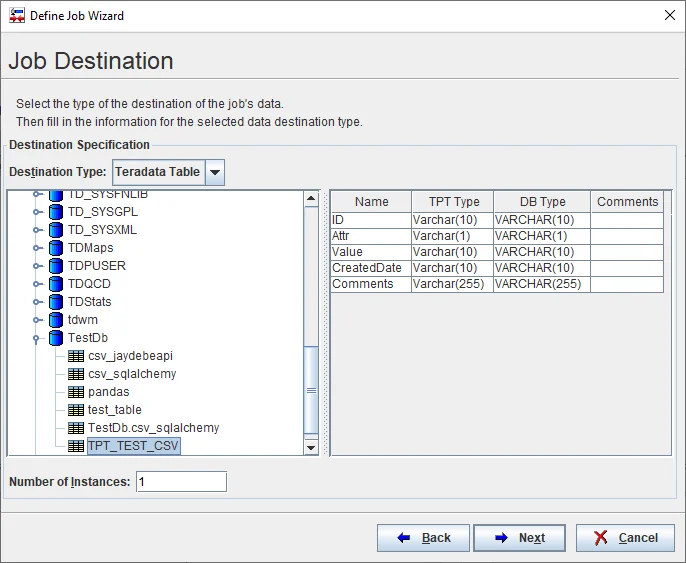686x563 pixels.
Task: Go Back to previous wizard step
Action: click(x=423, y=538)
